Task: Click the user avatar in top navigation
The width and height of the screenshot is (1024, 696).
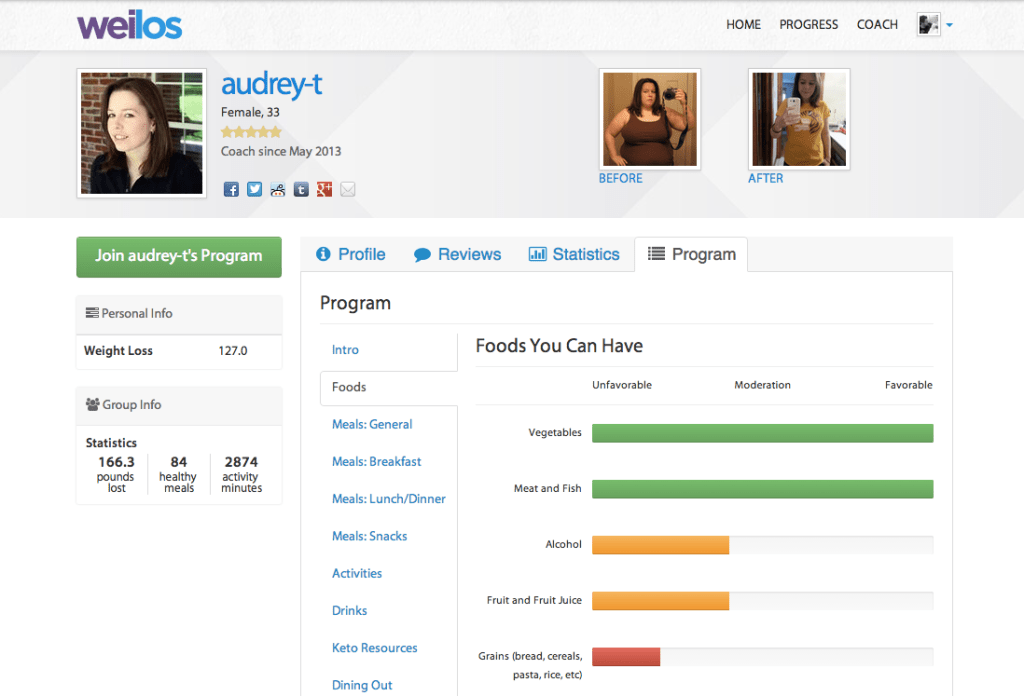Action: click(928, 25)
